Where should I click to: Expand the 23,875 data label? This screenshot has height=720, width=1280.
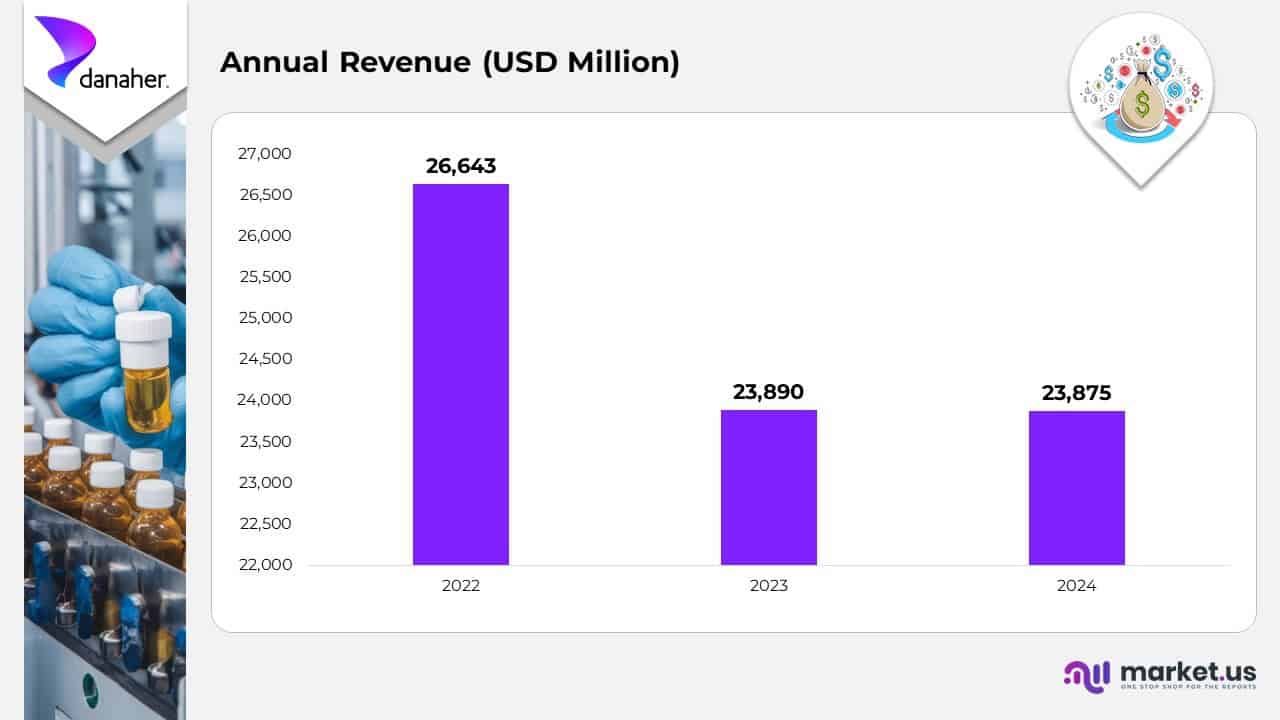pyautogui.click(x=1076, y=393)
